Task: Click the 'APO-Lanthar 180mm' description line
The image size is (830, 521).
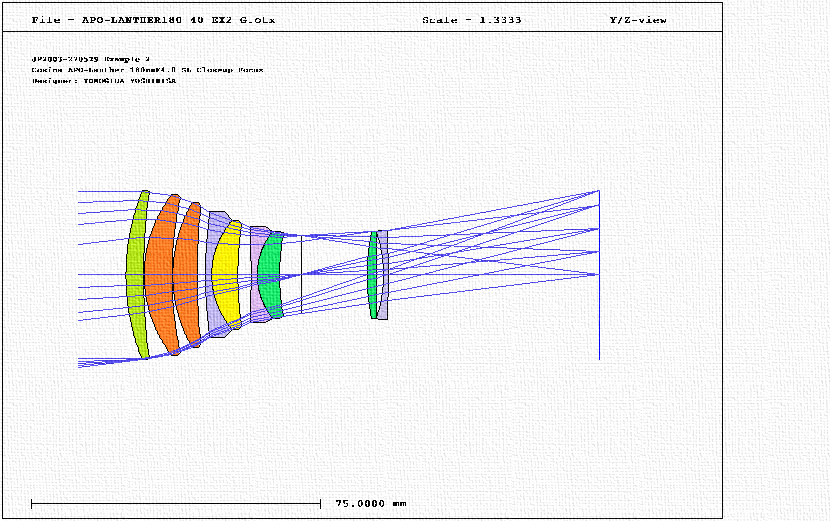Action: tap(147, 70)
